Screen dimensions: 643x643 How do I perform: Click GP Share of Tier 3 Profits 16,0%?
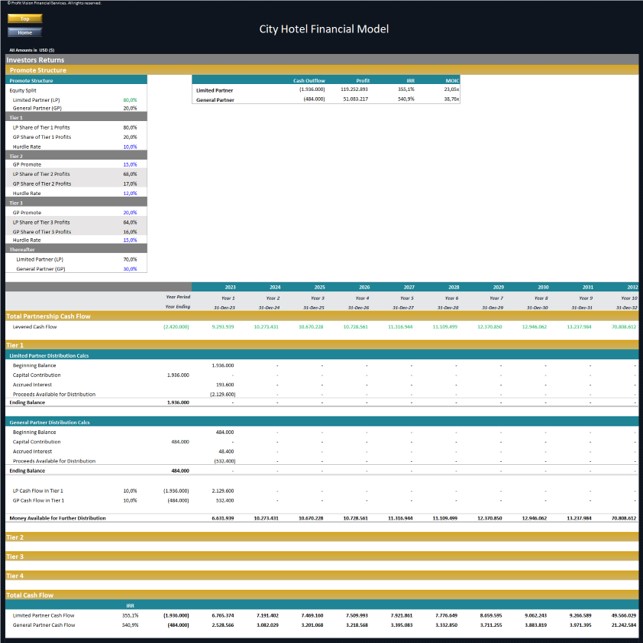click(x=130, y=232)
